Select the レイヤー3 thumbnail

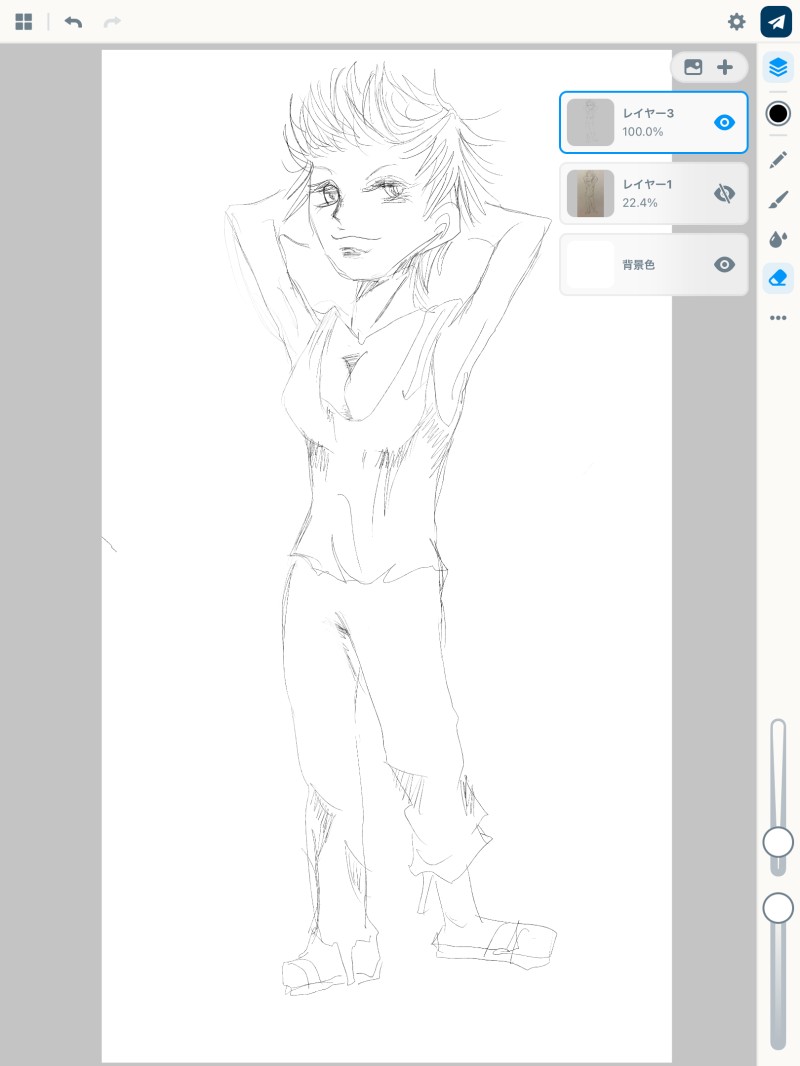(x=590, y=122)
